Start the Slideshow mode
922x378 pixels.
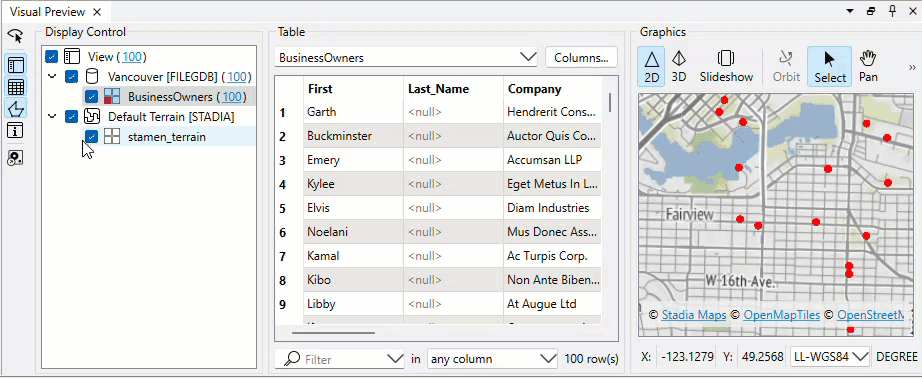(726, 66)
